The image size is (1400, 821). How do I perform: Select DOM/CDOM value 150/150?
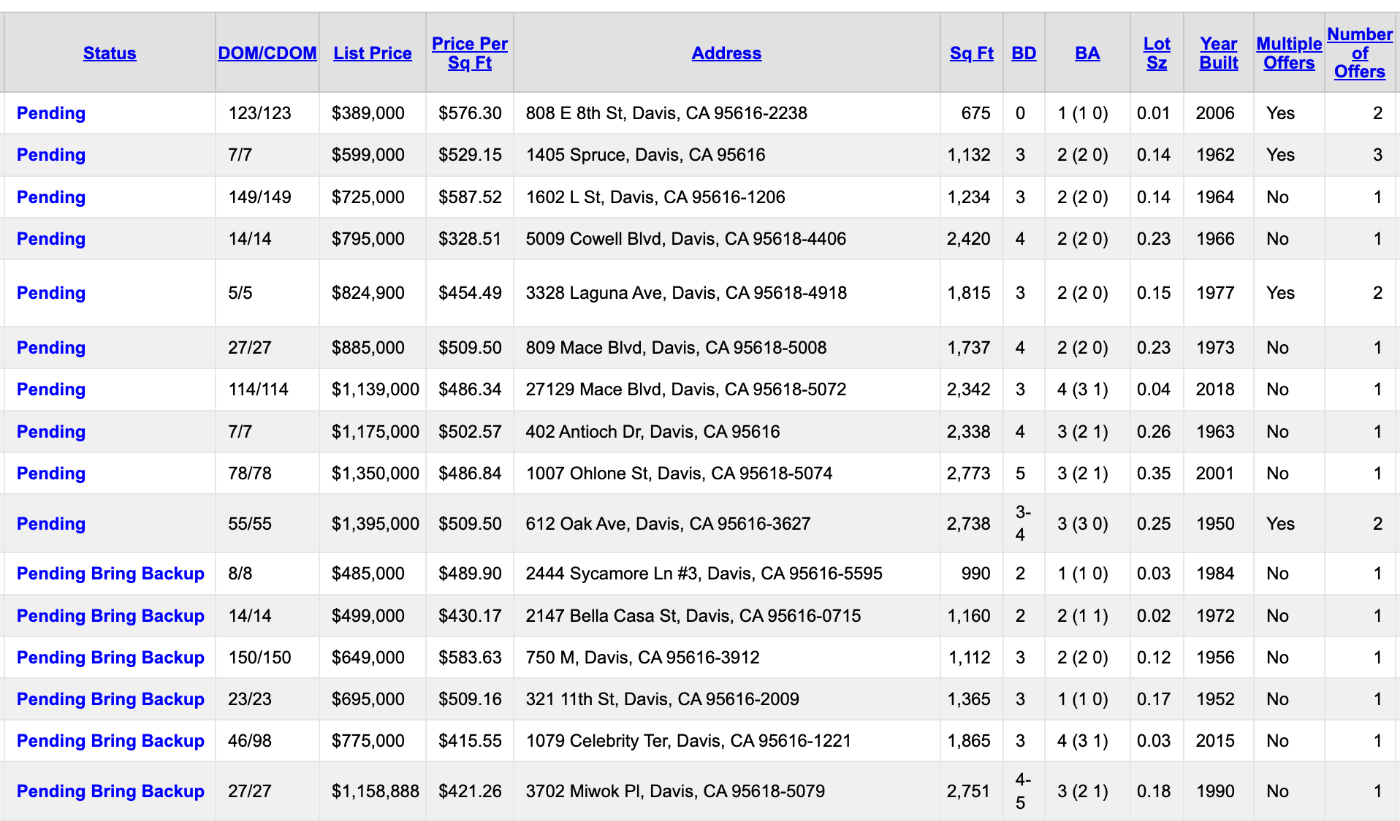(260, 658)
